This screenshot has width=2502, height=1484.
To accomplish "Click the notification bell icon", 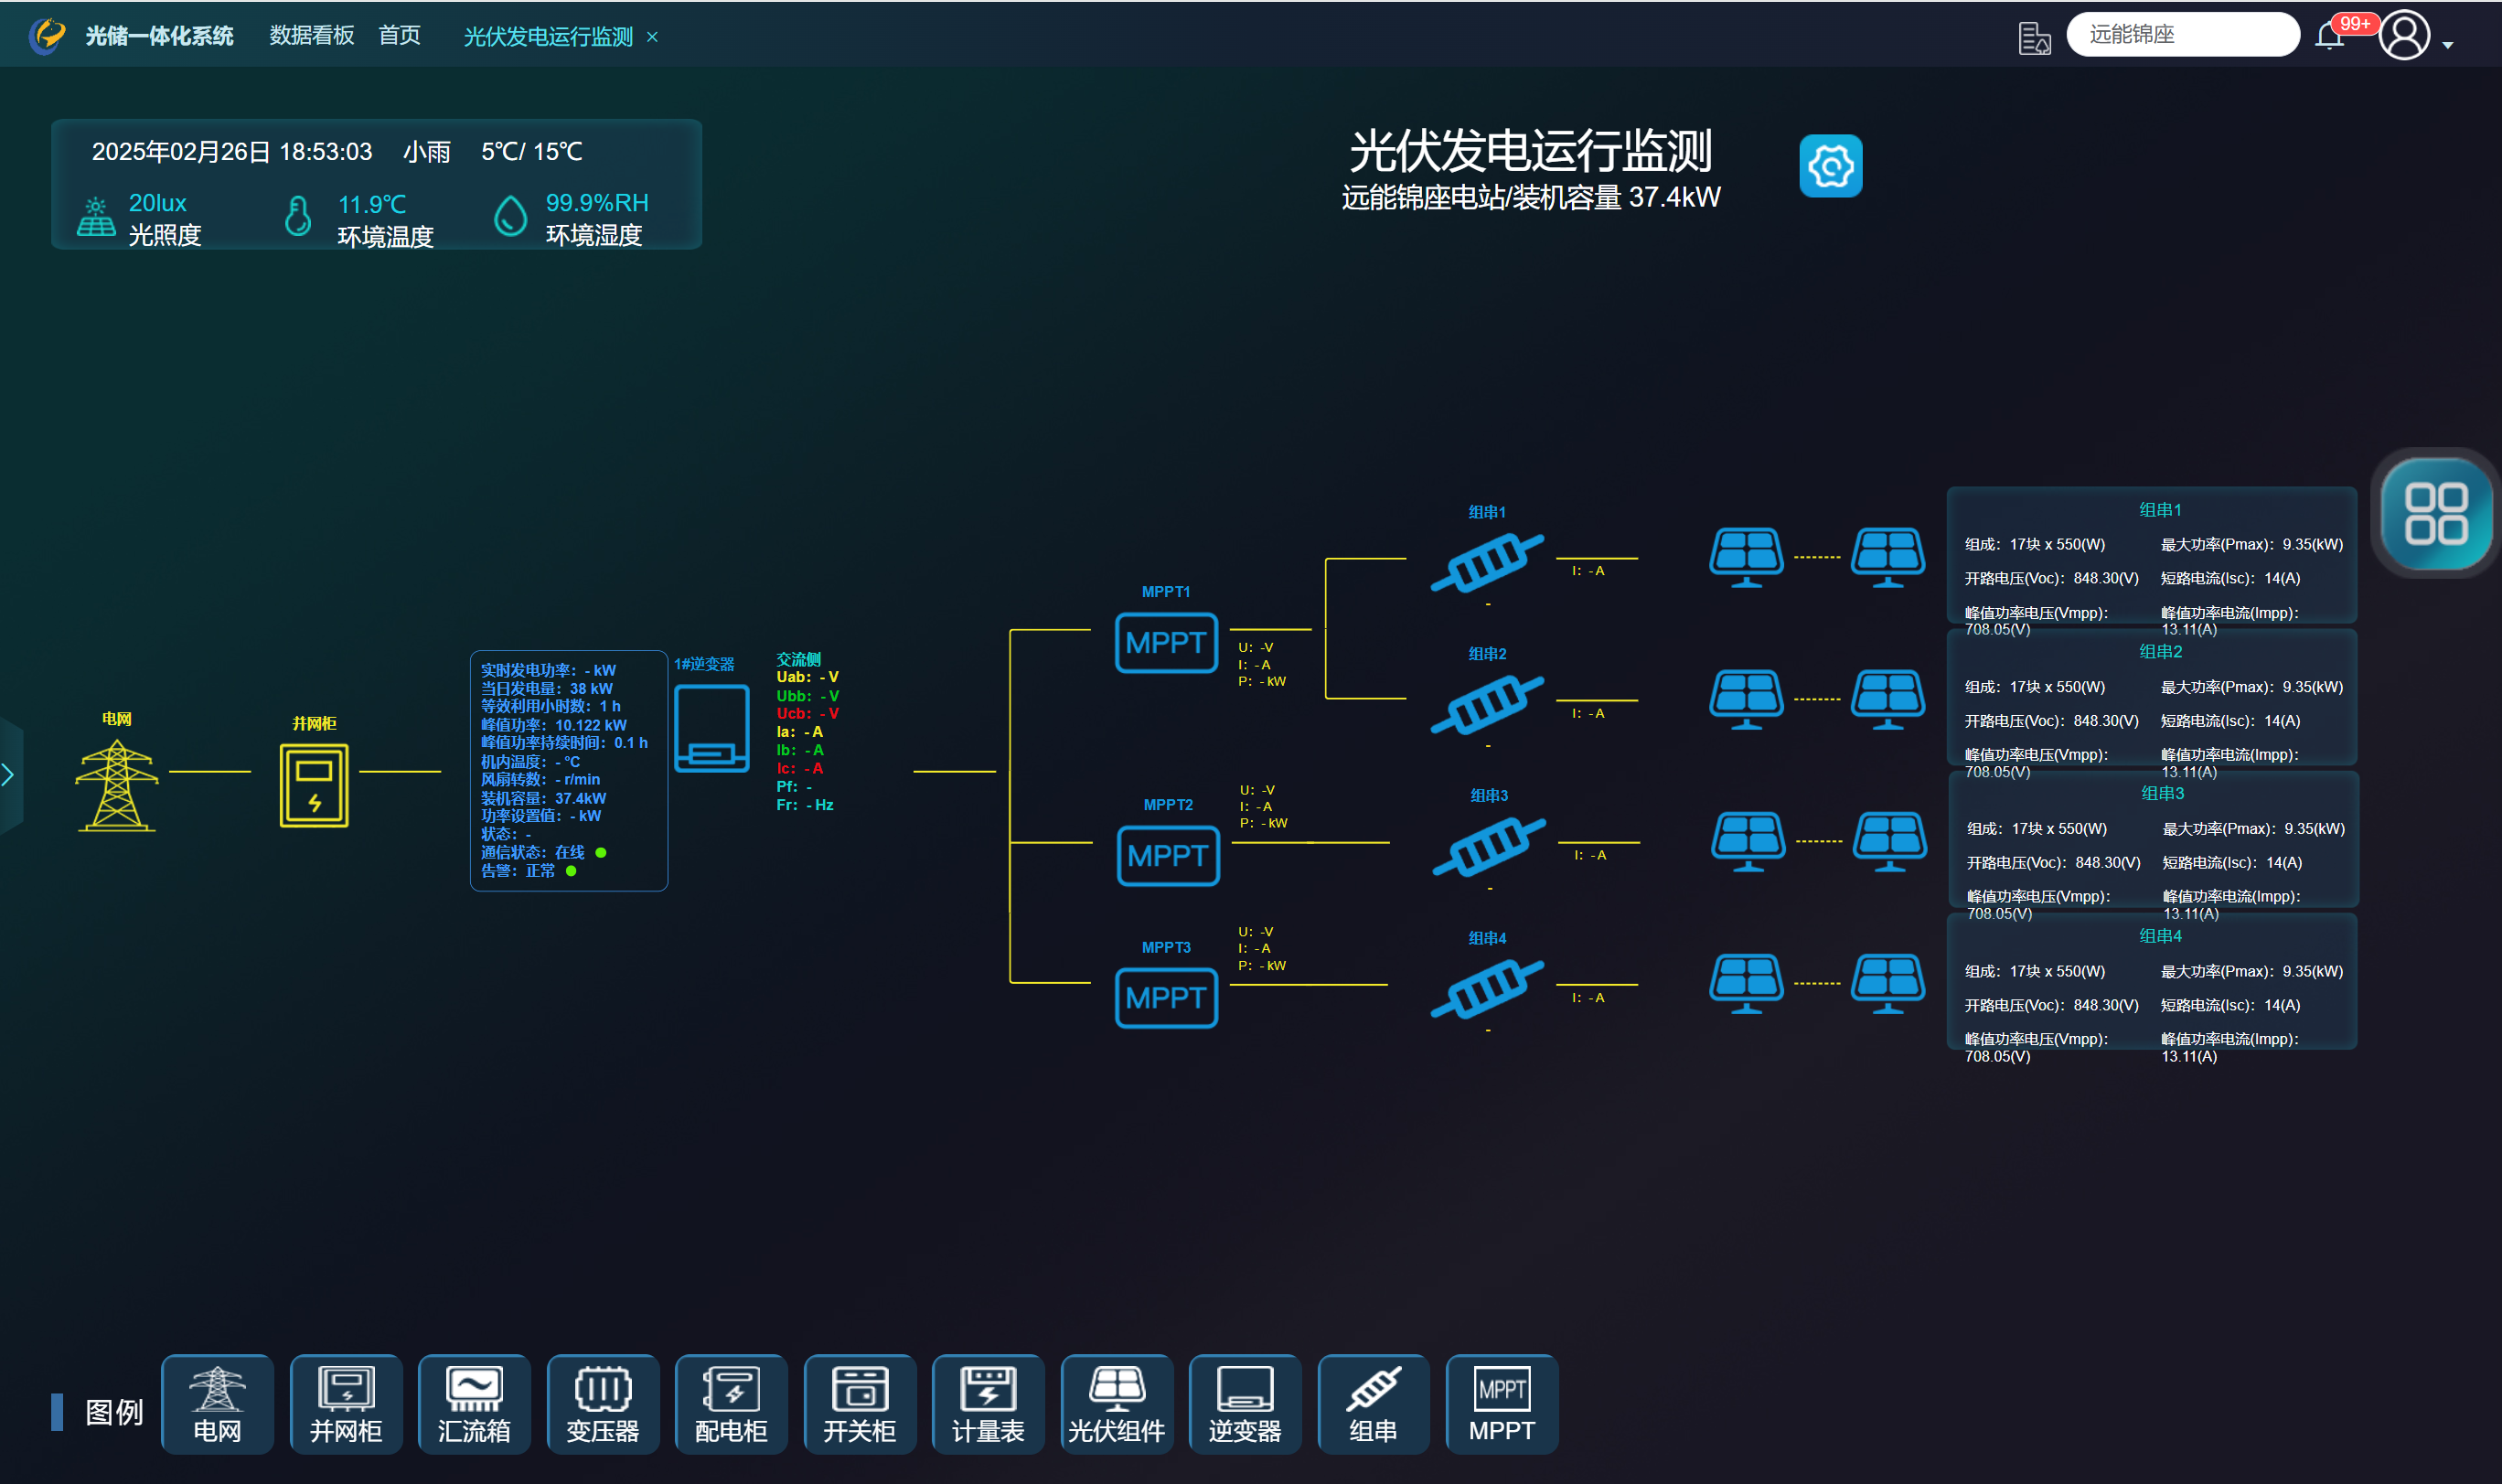I will click(2329, 37).
